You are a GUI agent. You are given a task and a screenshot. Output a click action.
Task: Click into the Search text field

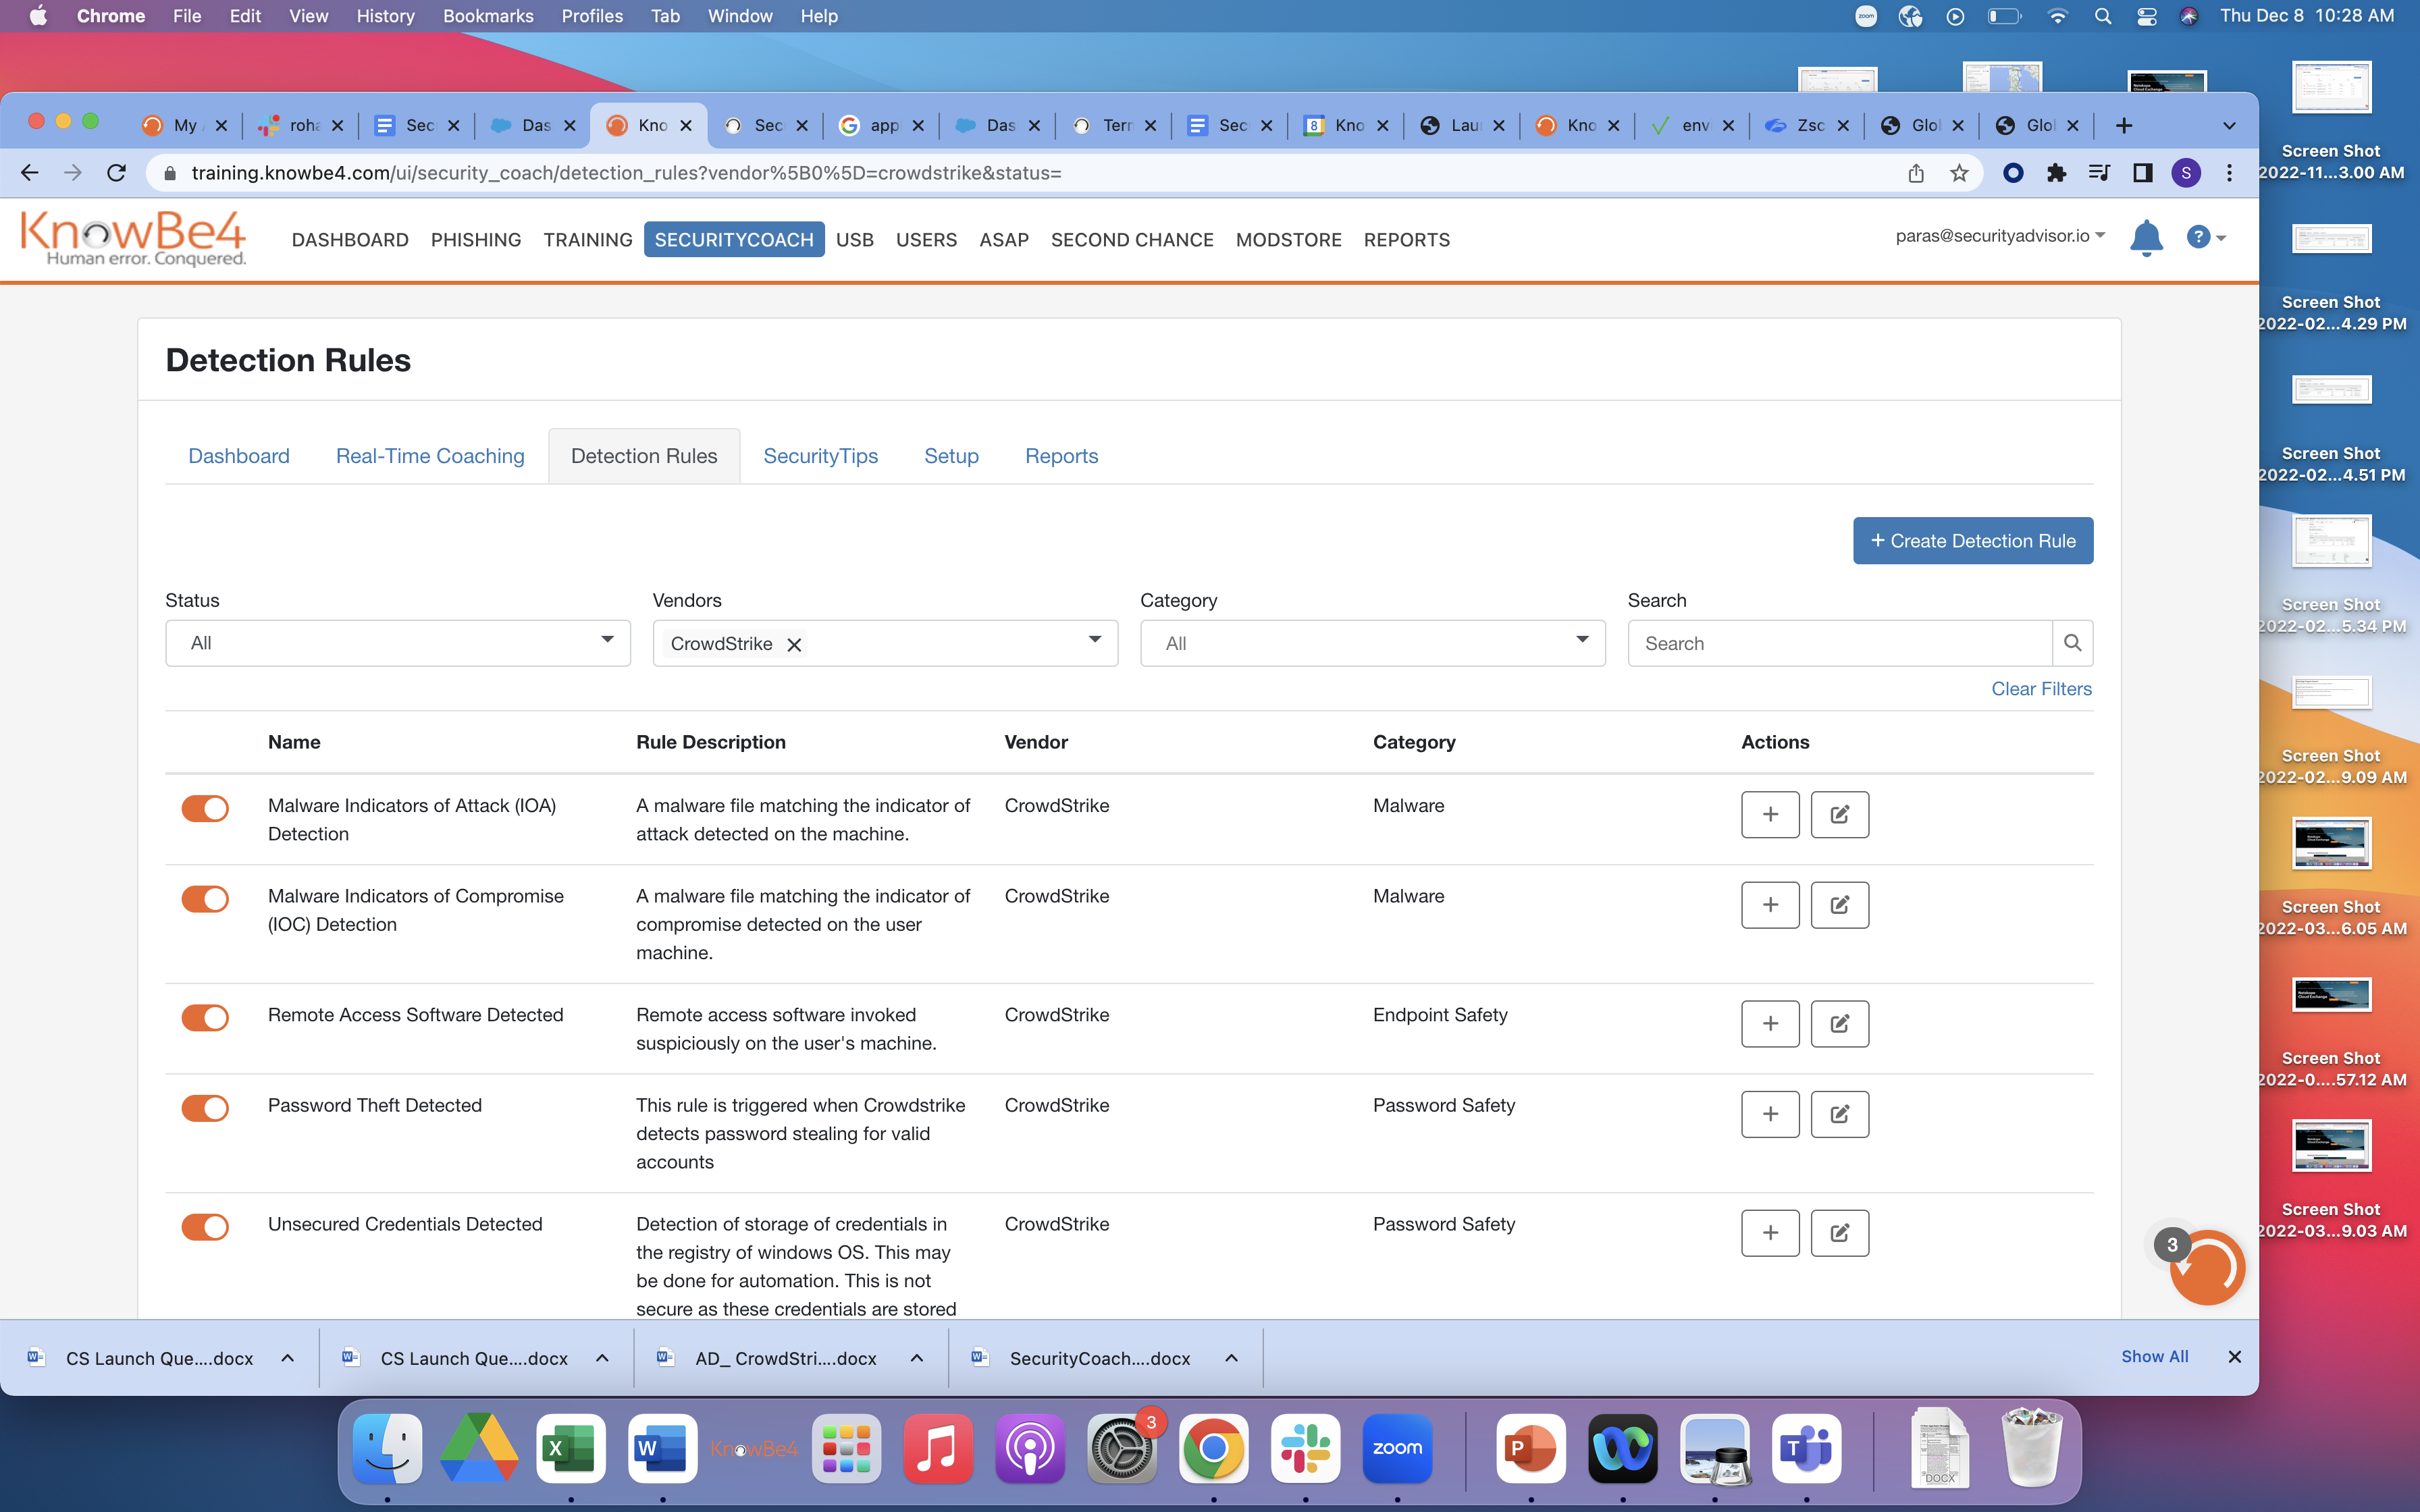[1839, 643]
